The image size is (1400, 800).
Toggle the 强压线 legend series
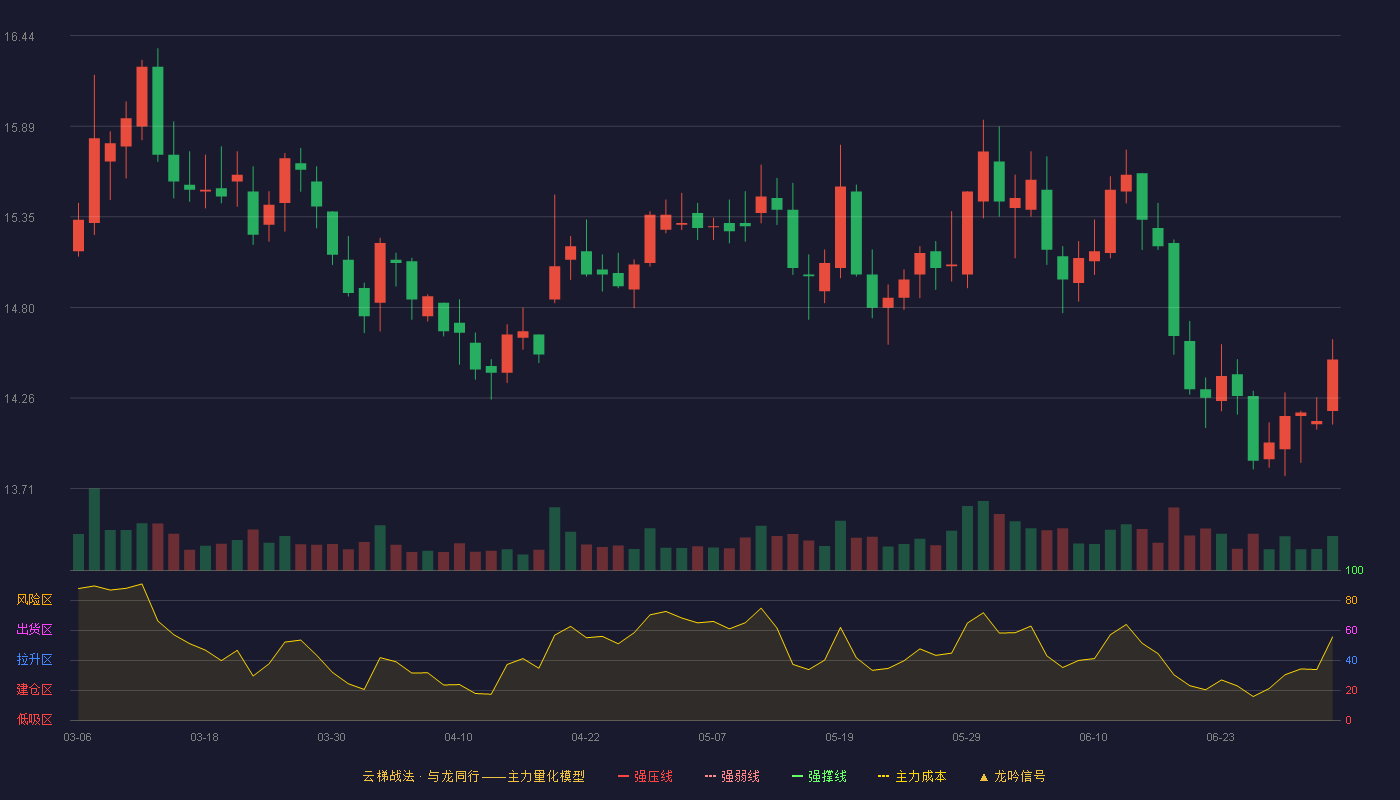point(645,776)
